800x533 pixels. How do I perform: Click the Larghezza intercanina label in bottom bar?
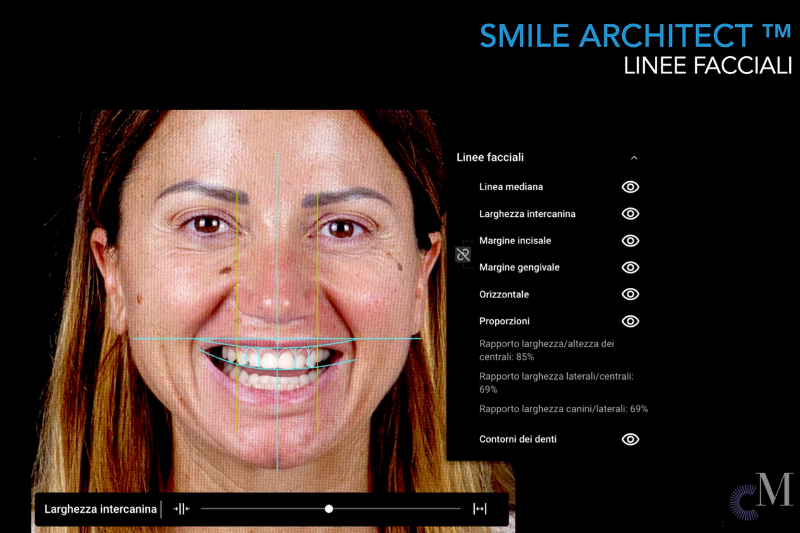(101, 509)
